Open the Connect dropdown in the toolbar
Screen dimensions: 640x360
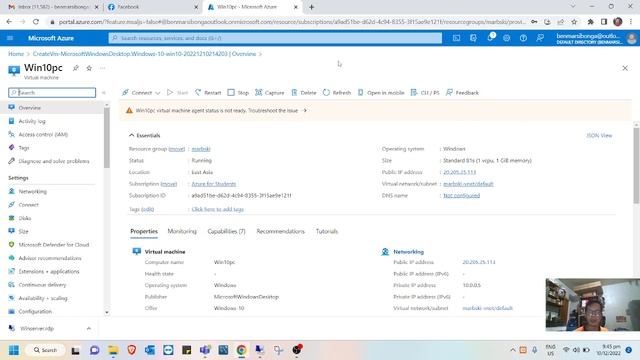point(141,93)
